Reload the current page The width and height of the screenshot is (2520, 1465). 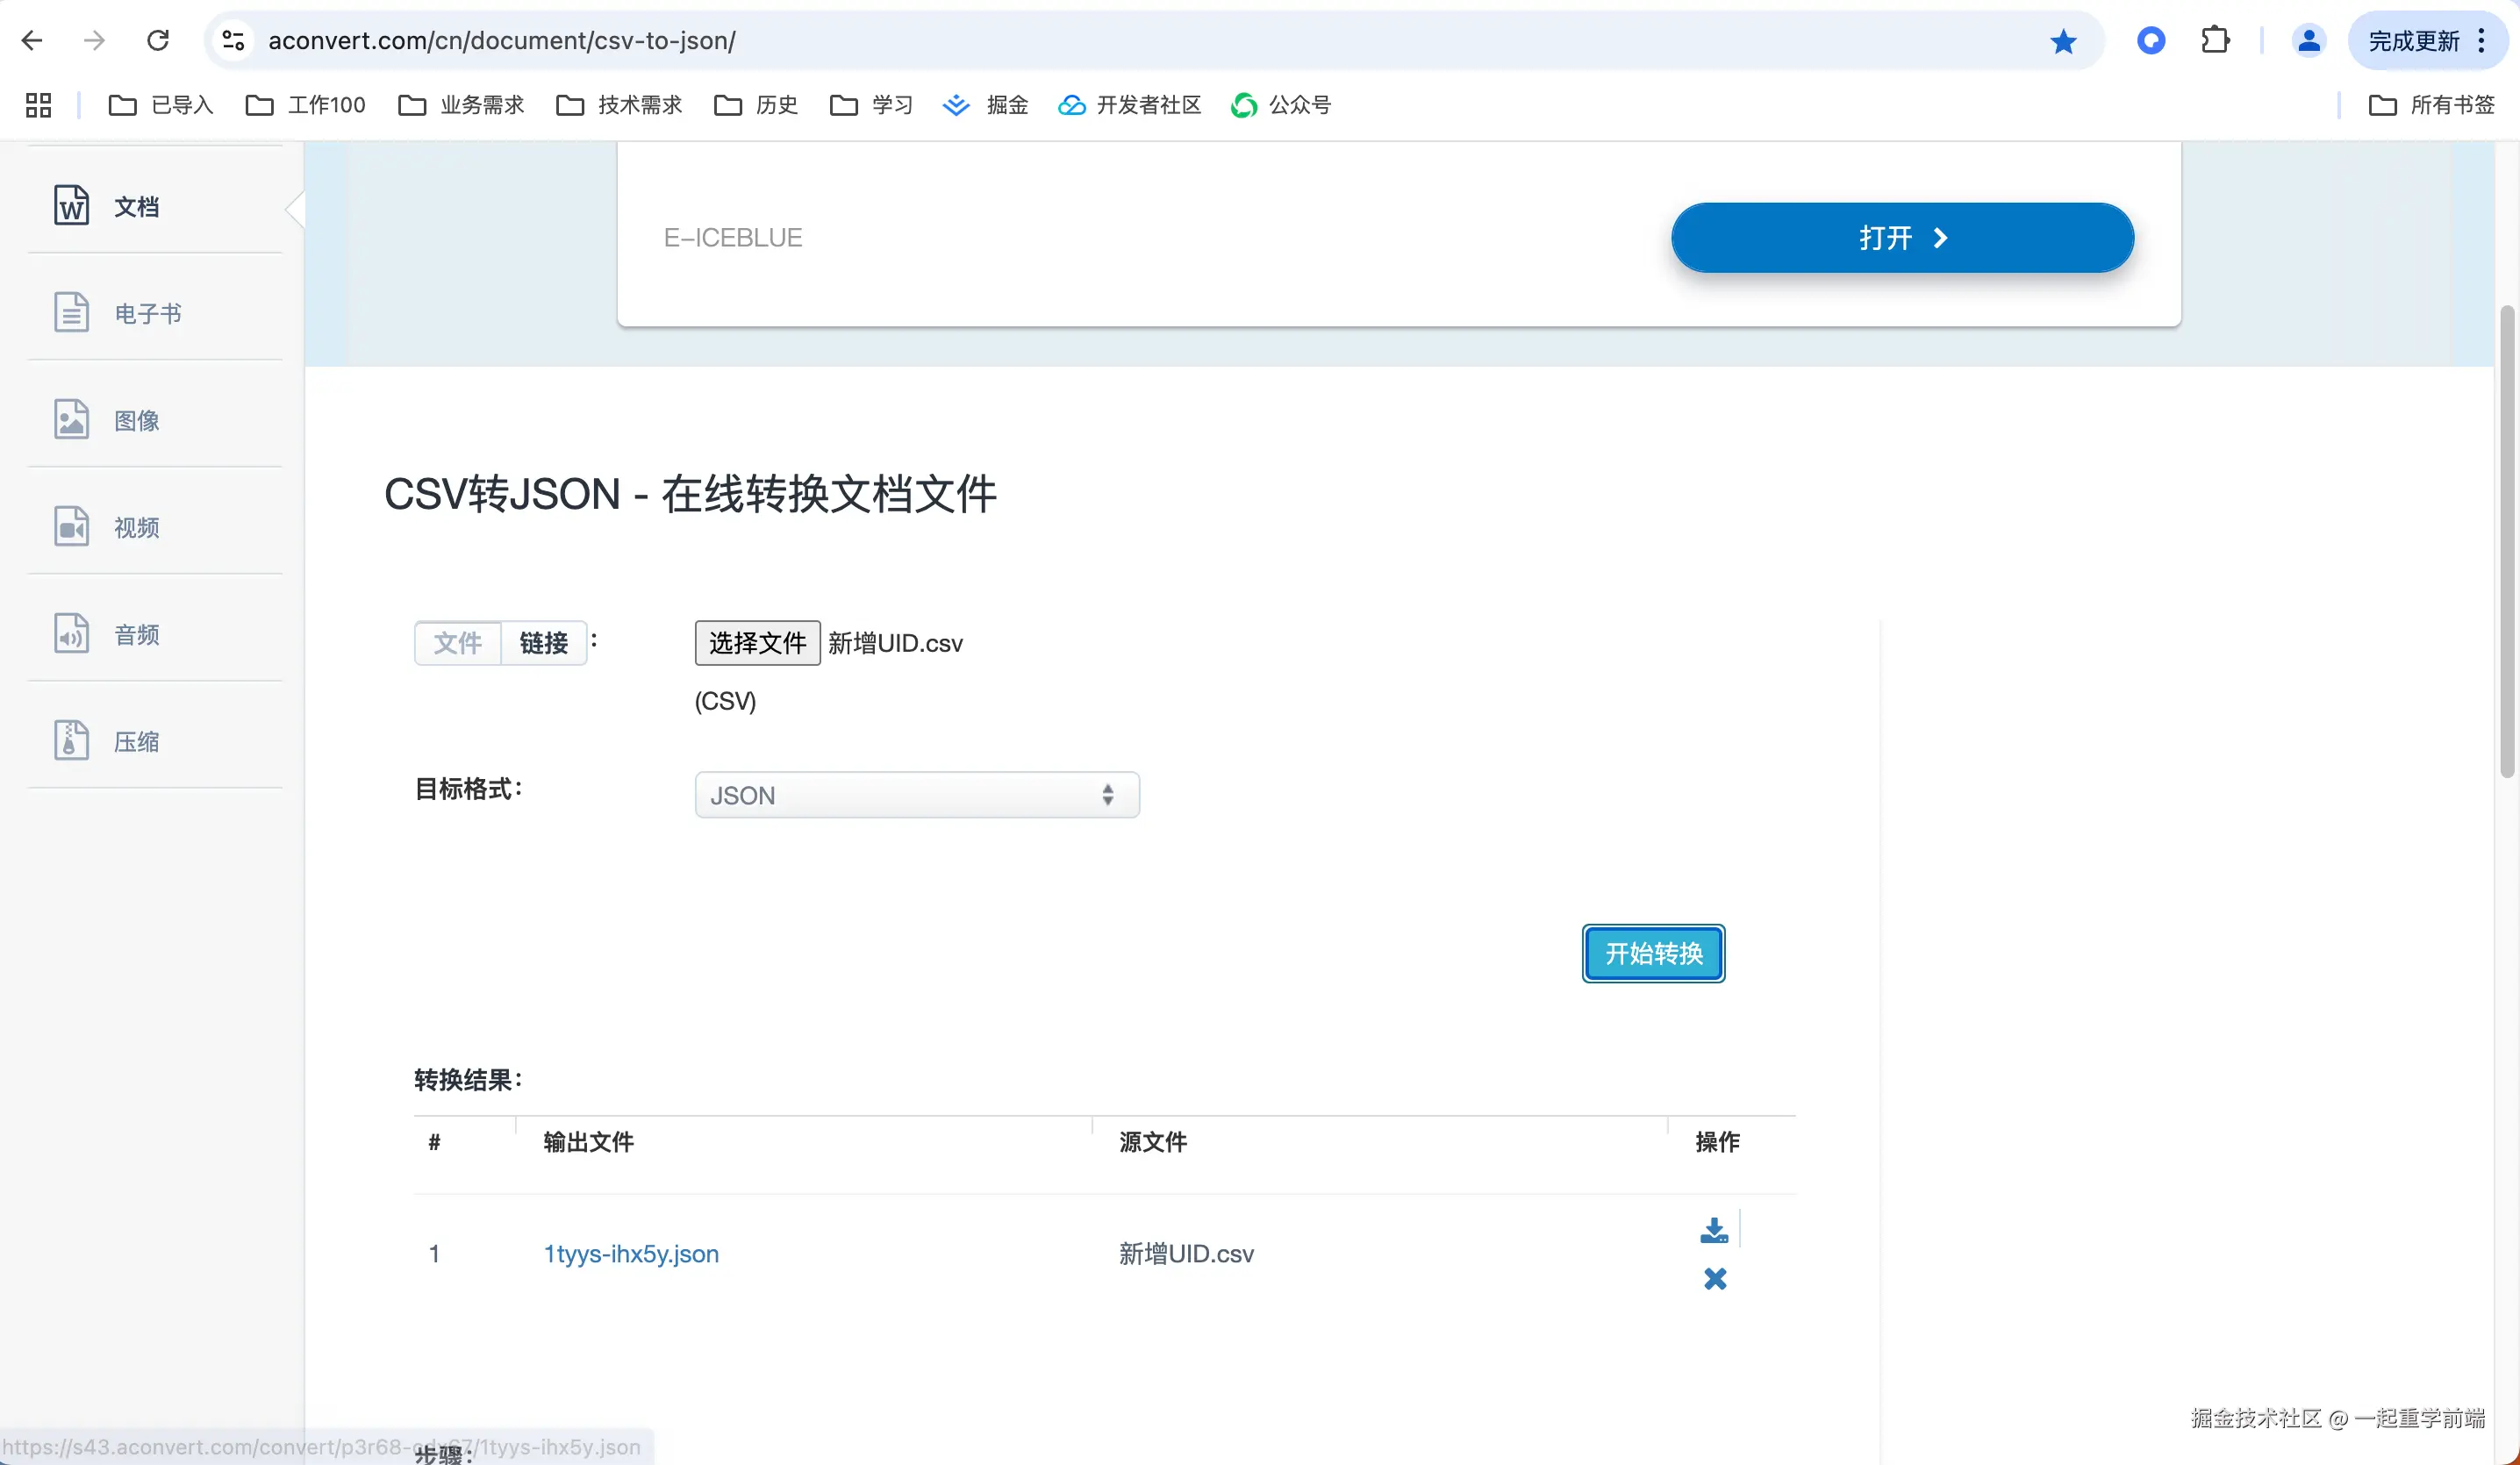coord(157,41)
